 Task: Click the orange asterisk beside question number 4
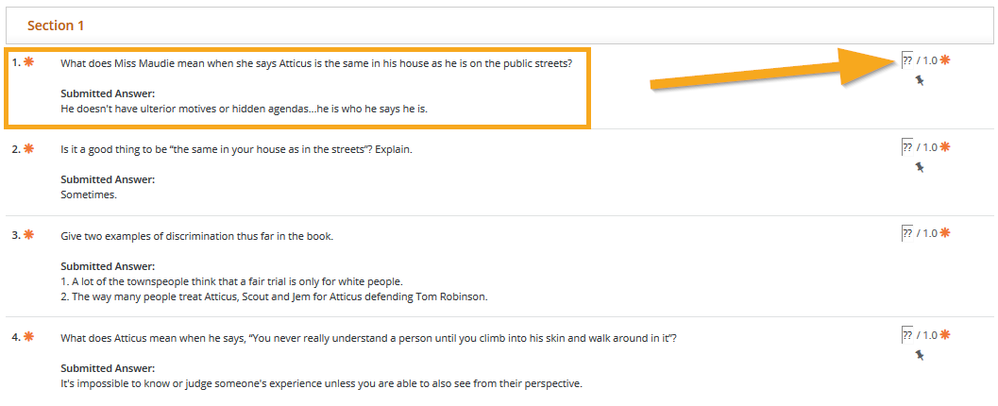coord(29,337)
